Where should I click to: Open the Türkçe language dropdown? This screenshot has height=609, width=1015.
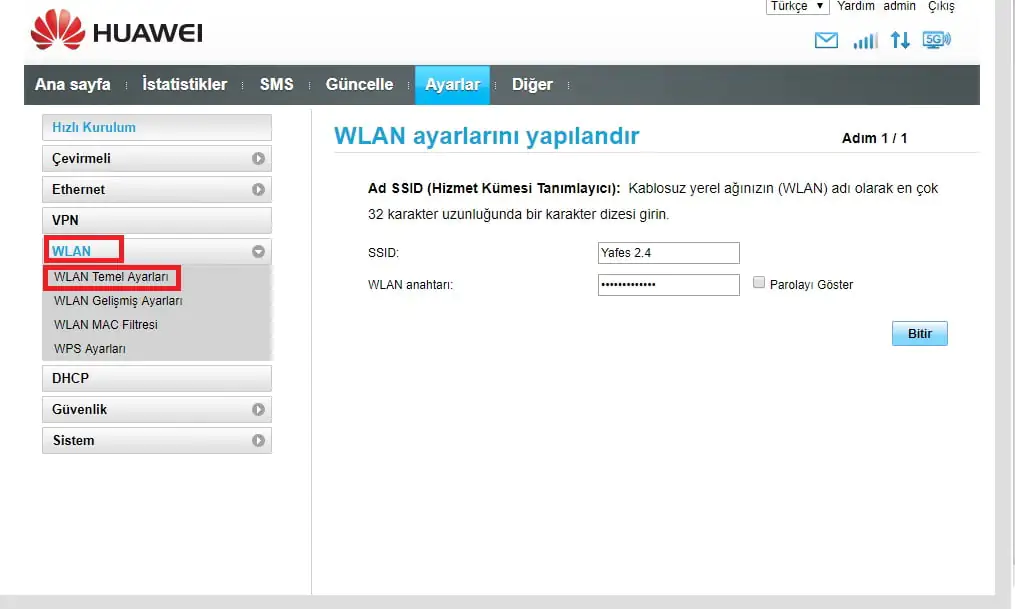797,6
